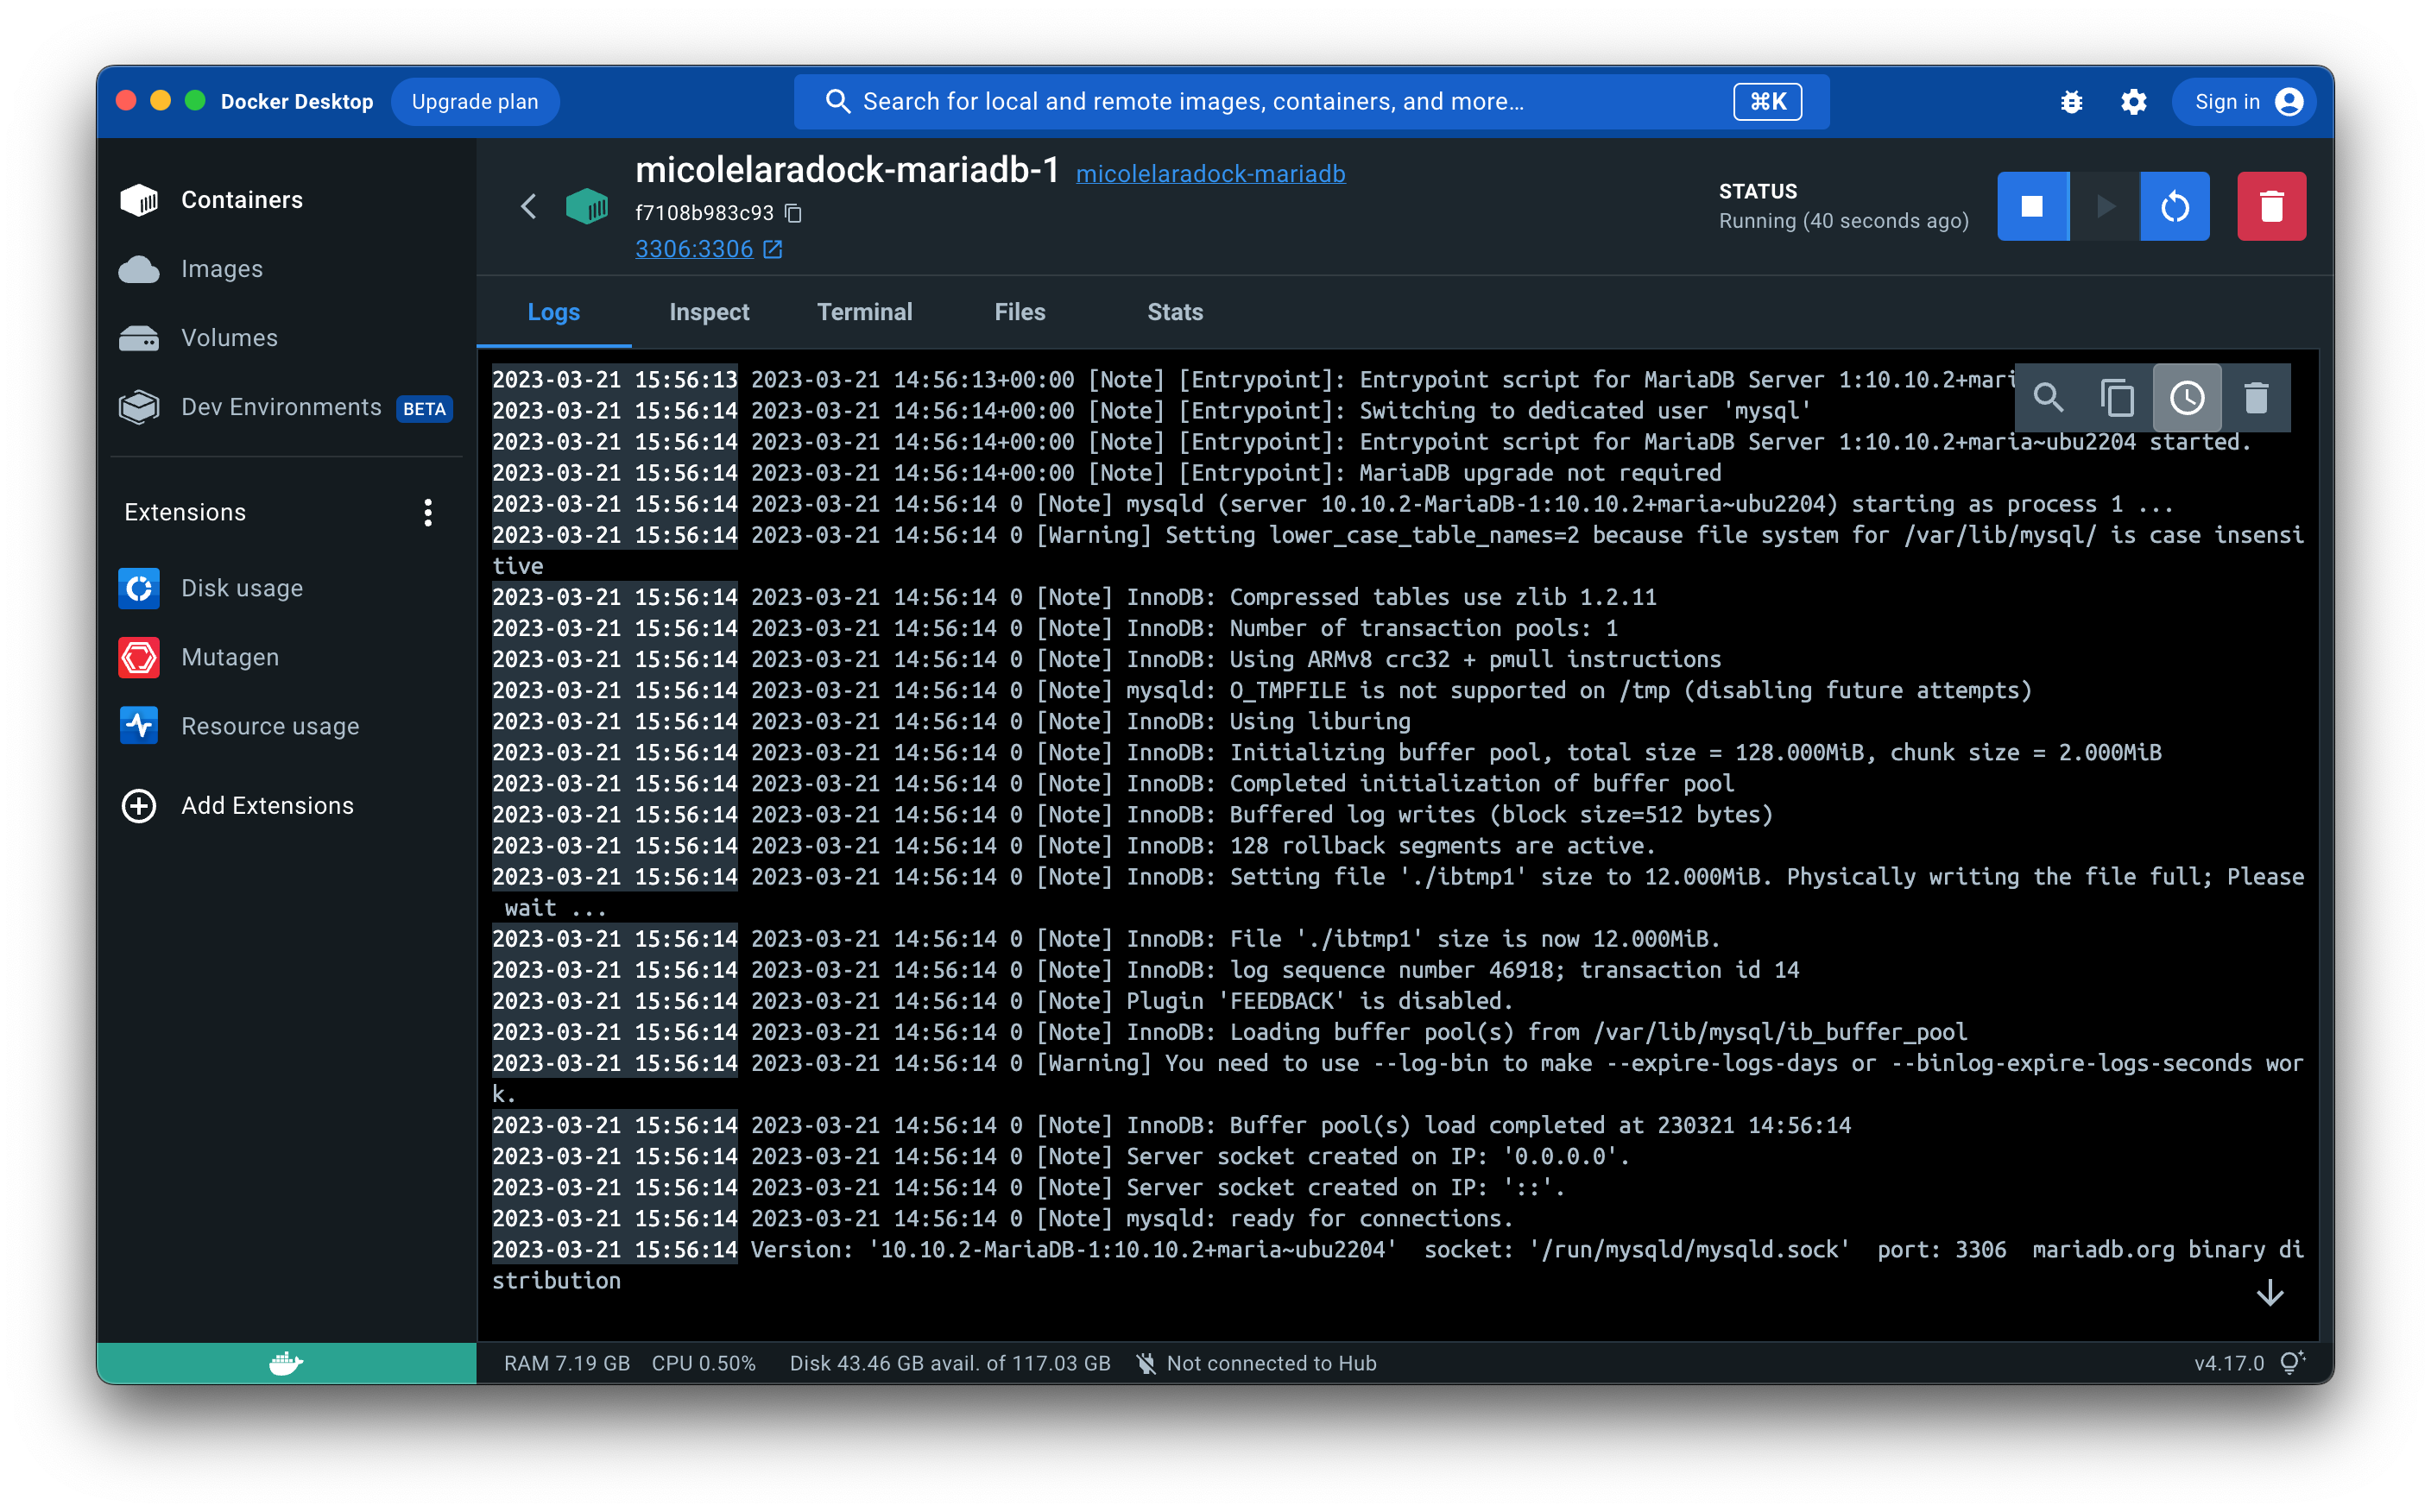Go back with the left chevron

(529, 207)
